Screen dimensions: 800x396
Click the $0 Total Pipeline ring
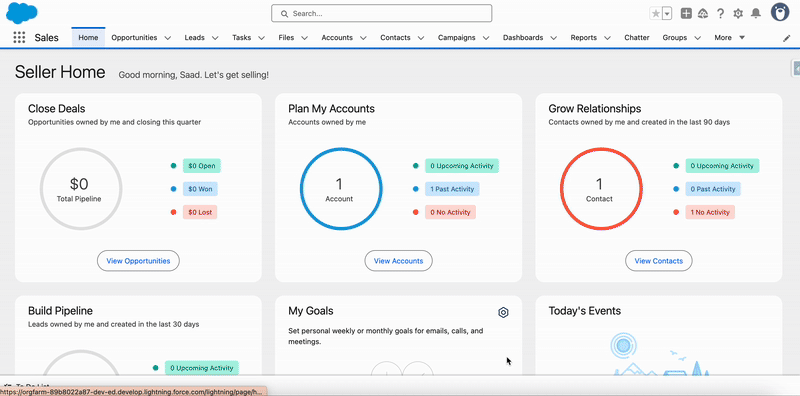(81, 189)
